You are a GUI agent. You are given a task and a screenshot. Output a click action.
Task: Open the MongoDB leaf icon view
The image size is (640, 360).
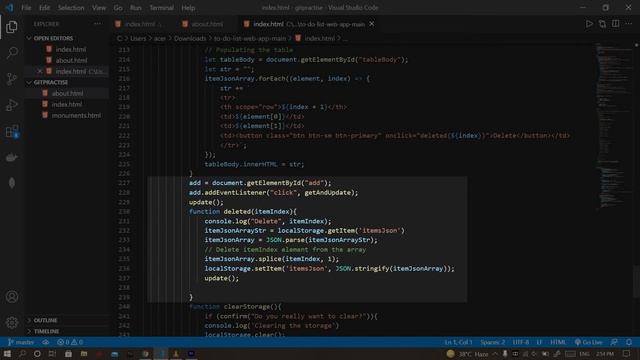pos(12,183)
